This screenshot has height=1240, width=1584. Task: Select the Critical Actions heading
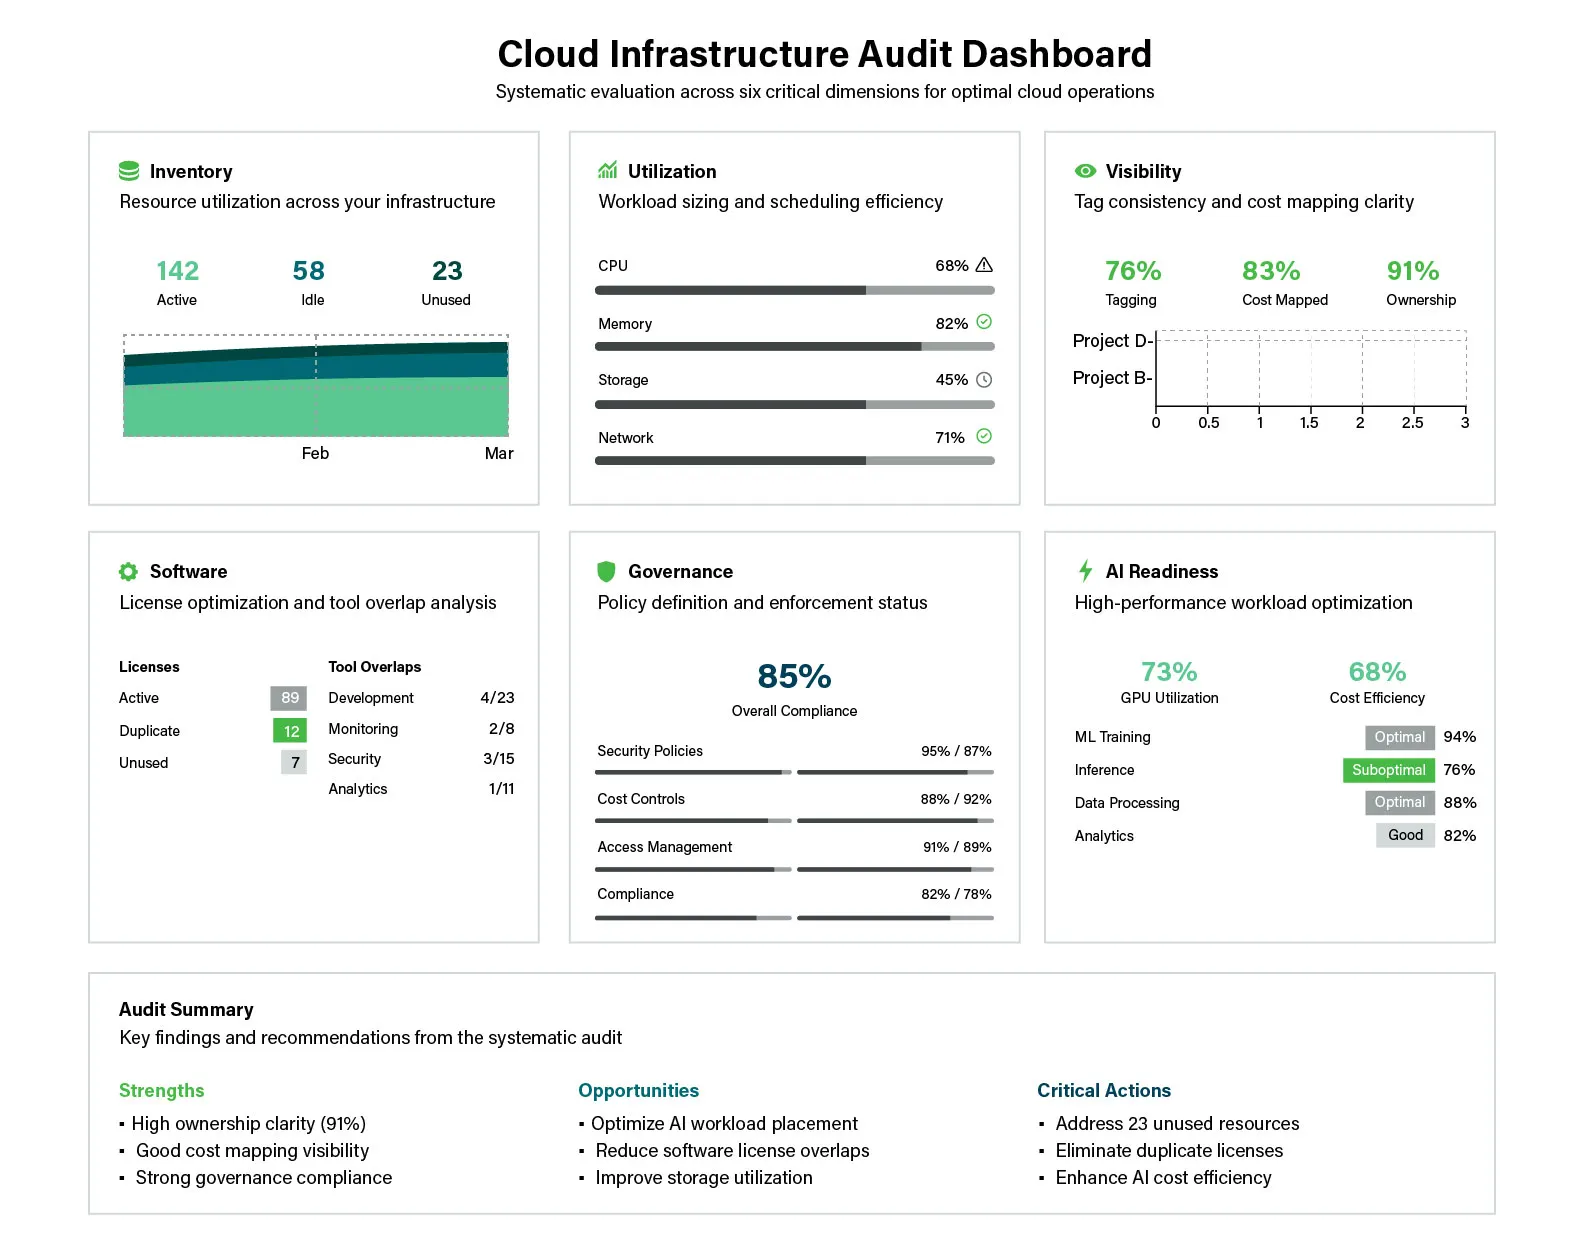1103,1090
